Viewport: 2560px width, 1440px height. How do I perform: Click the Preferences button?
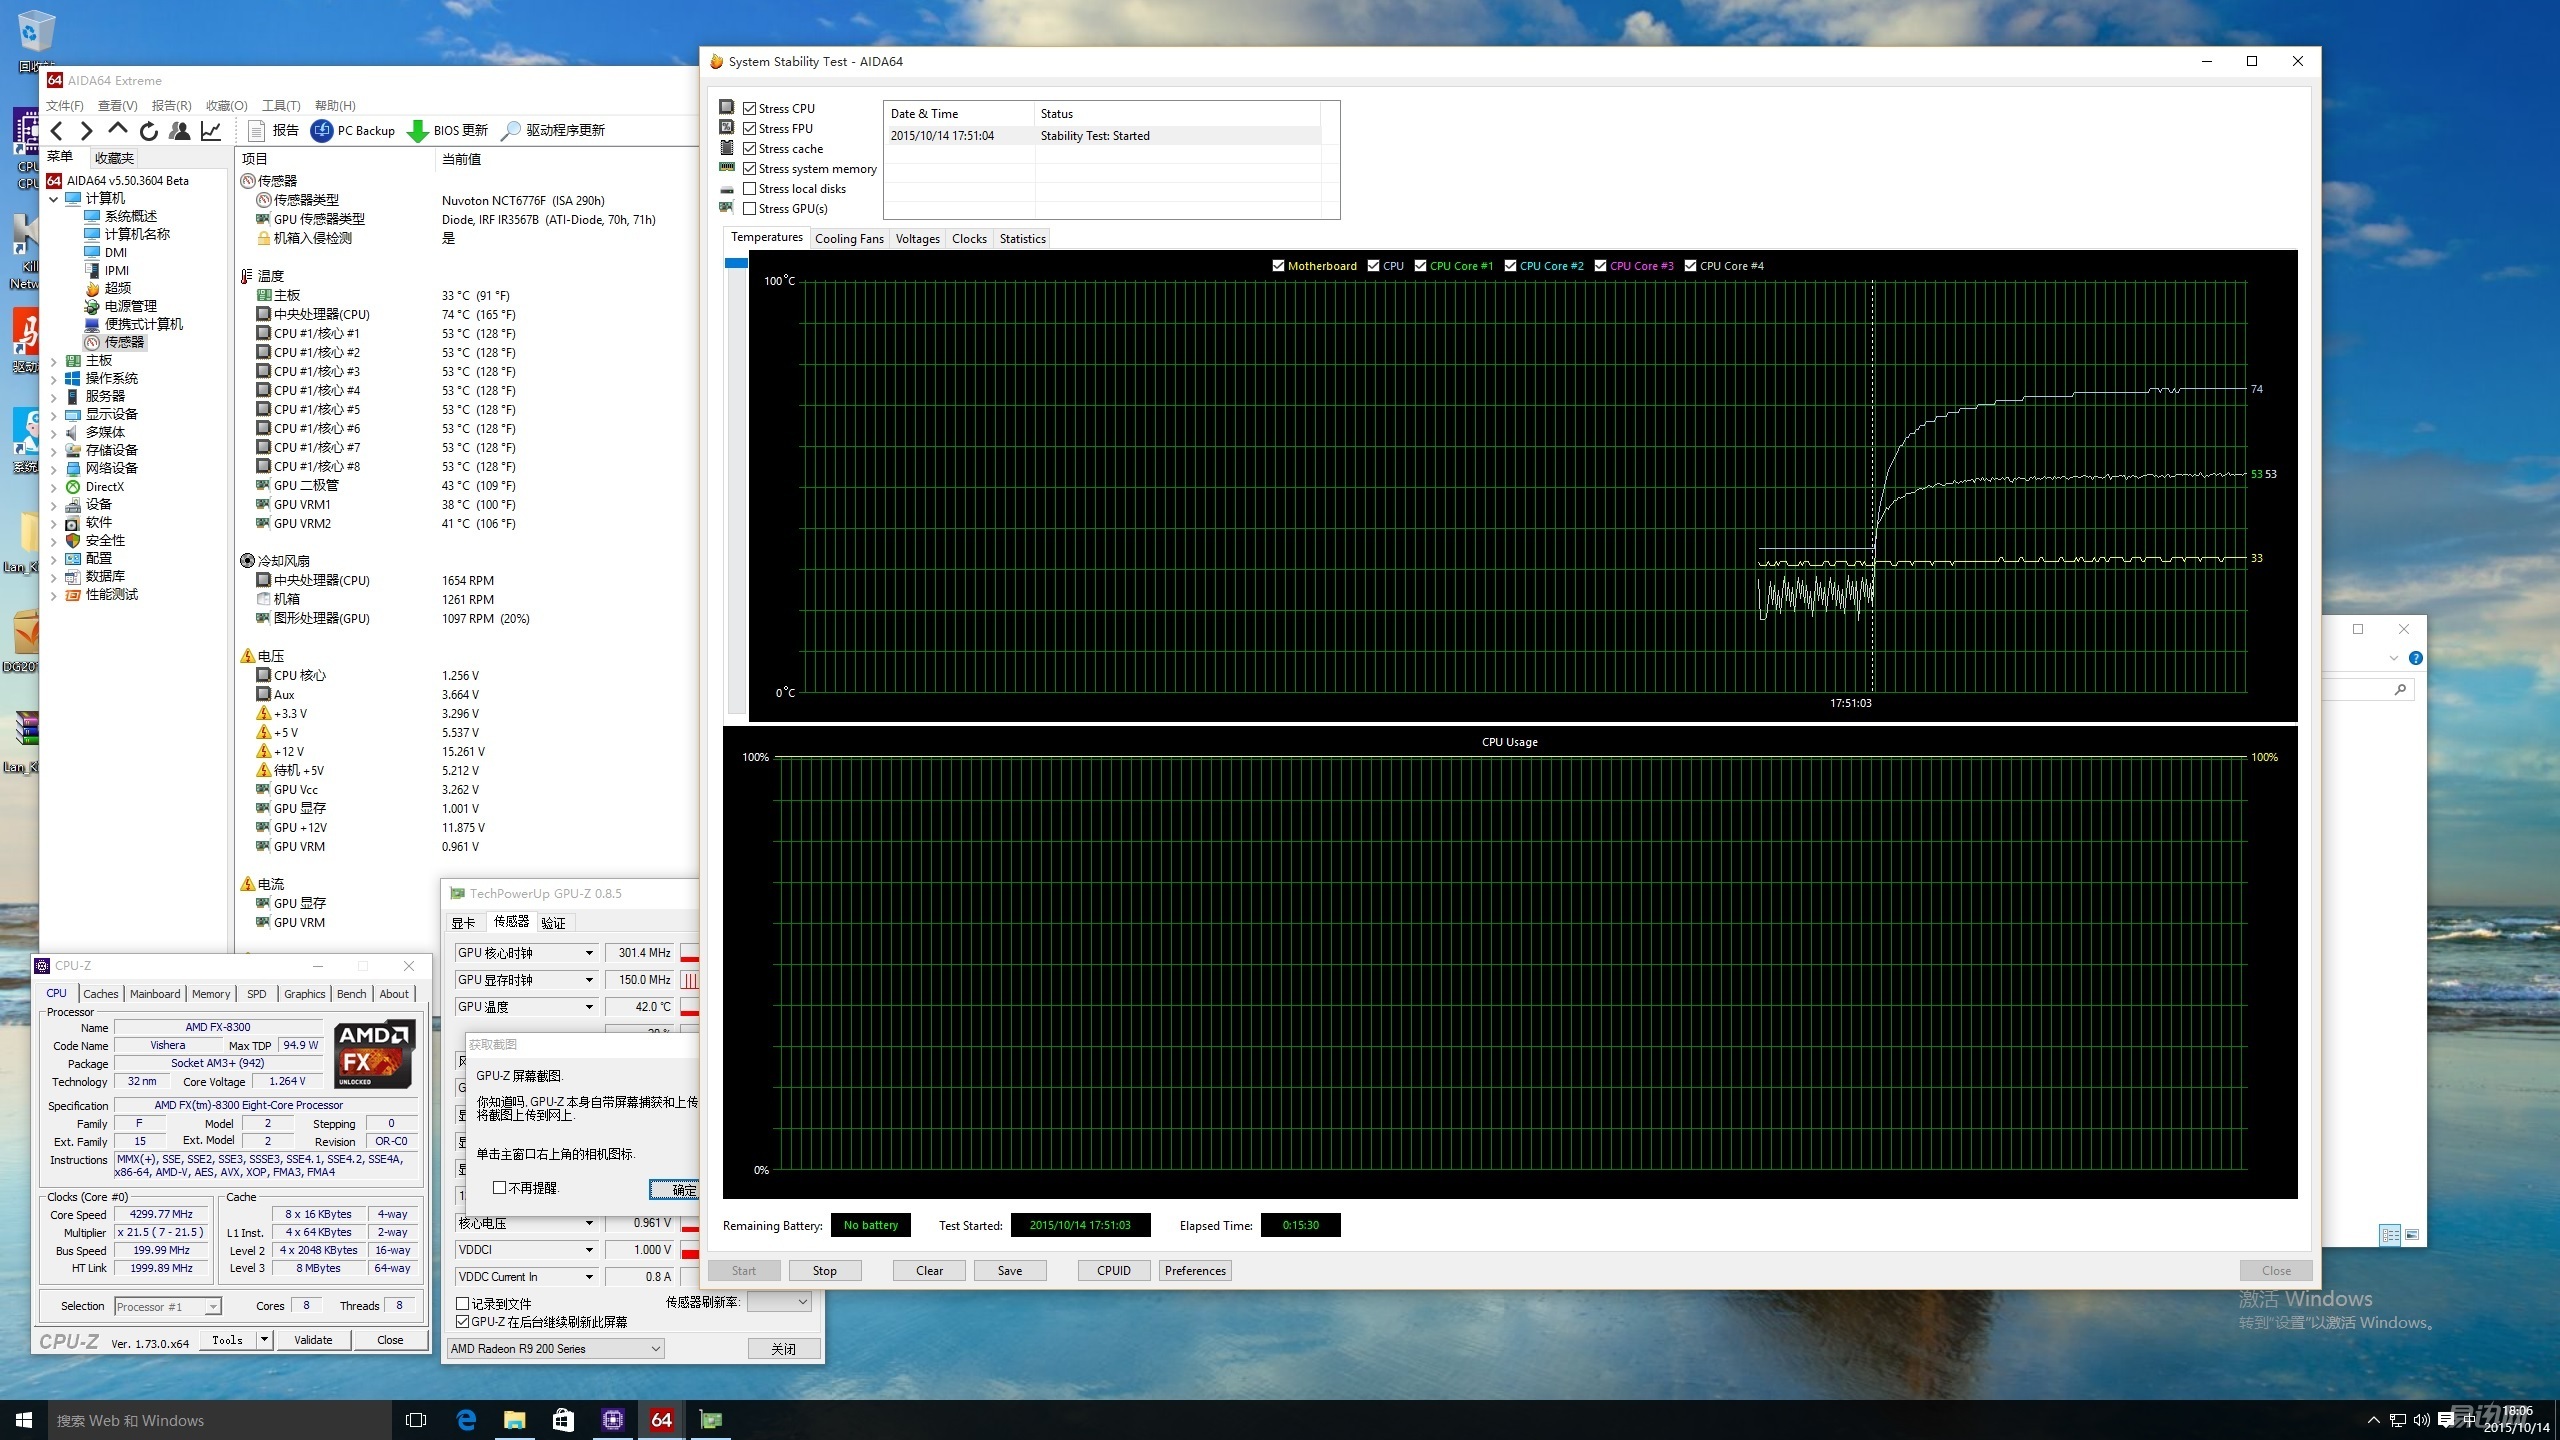click(1194, 1271)
